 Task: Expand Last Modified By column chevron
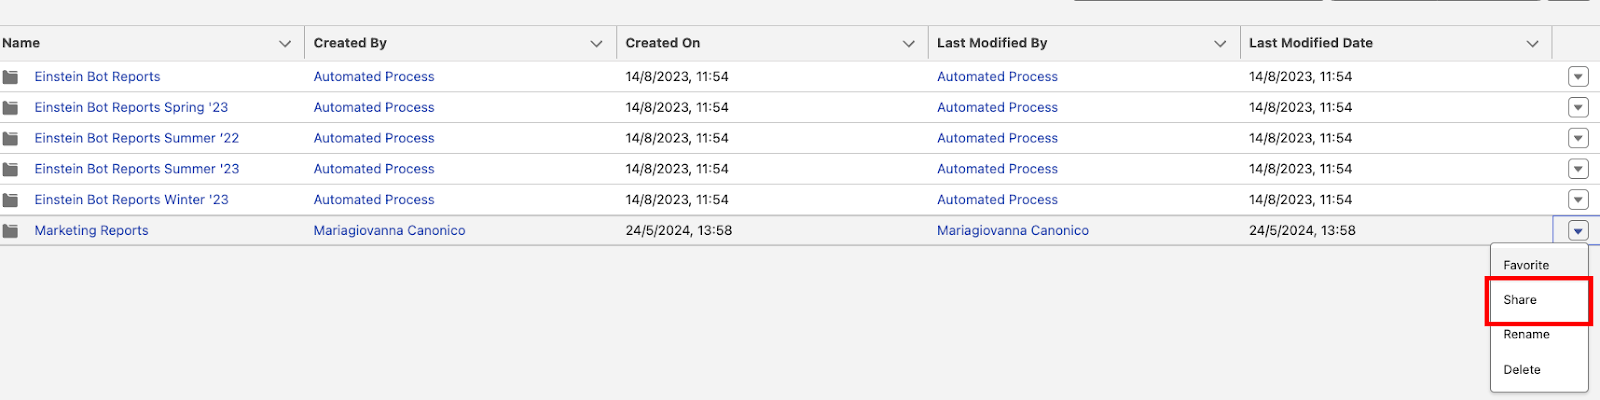point(1220,44)
